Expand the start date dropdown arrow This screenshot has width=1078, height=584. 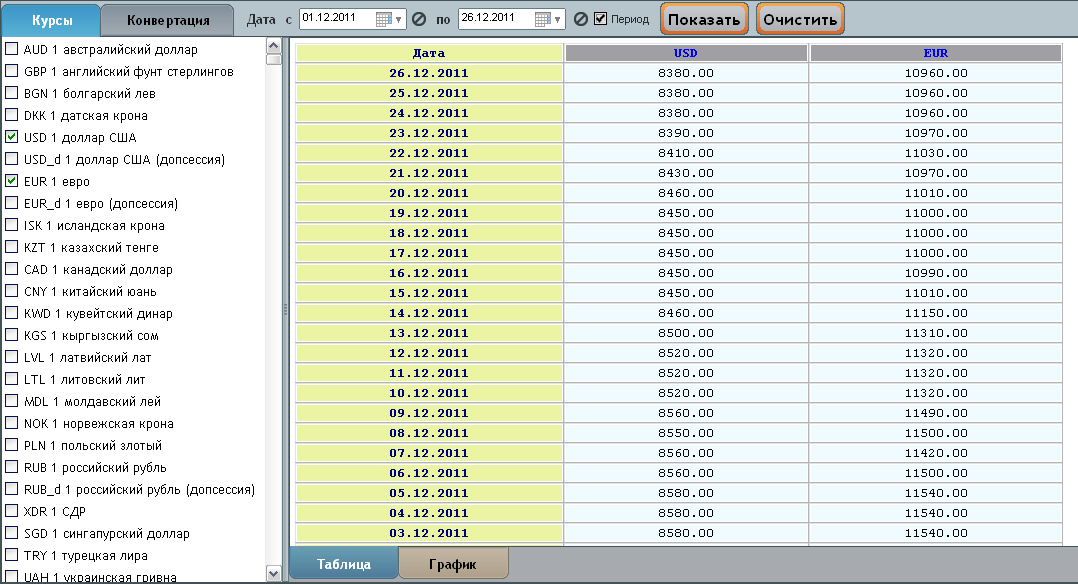(399, 19)
